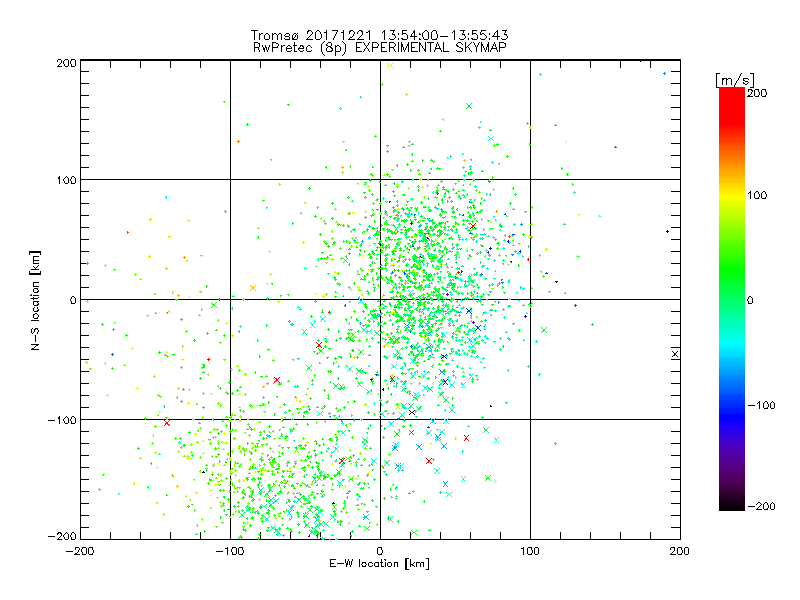Click the yellow-green X marker at the plot's top edge
The width and height of the screenshot is (800, 600).
pos(390,65)
